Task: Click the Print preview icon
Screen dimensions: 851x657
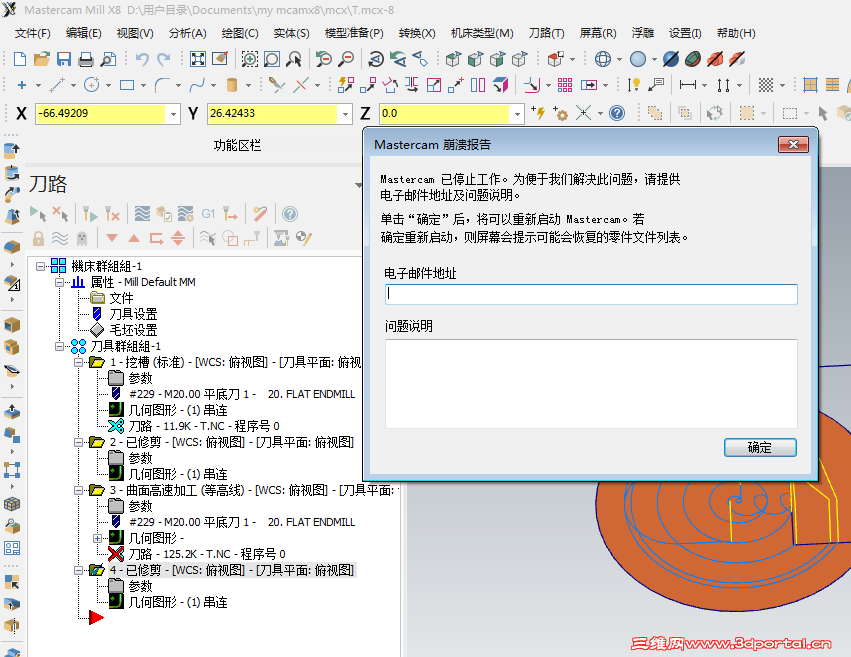Action: [109, 59]
